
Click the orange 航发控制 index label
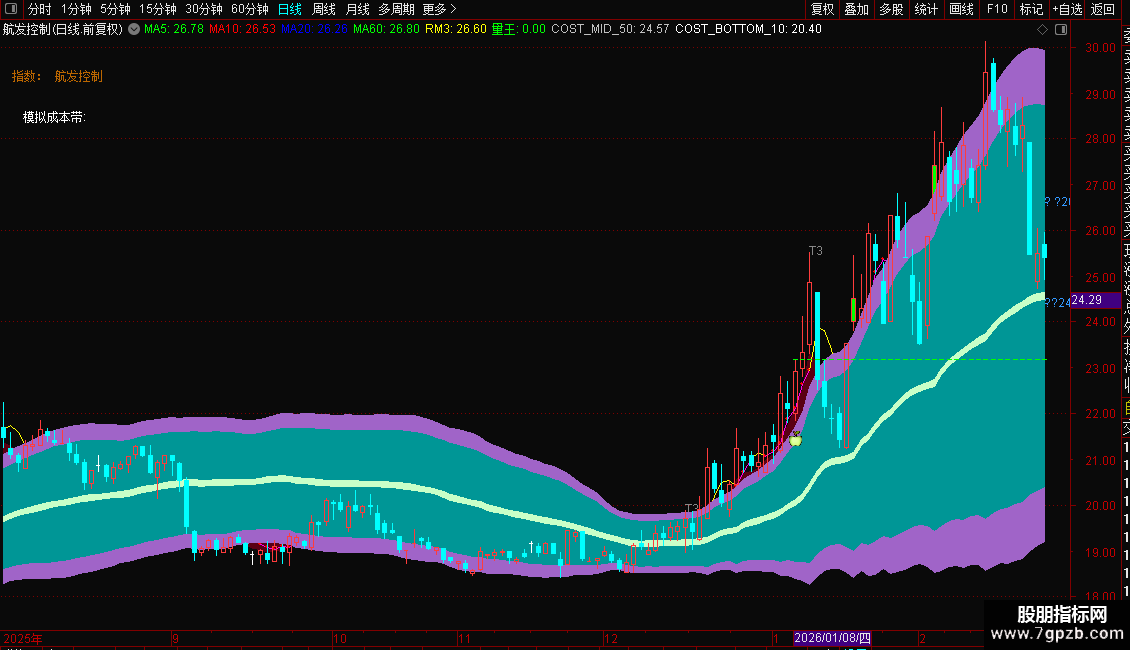pyautogui.click(x=79, y=76)
